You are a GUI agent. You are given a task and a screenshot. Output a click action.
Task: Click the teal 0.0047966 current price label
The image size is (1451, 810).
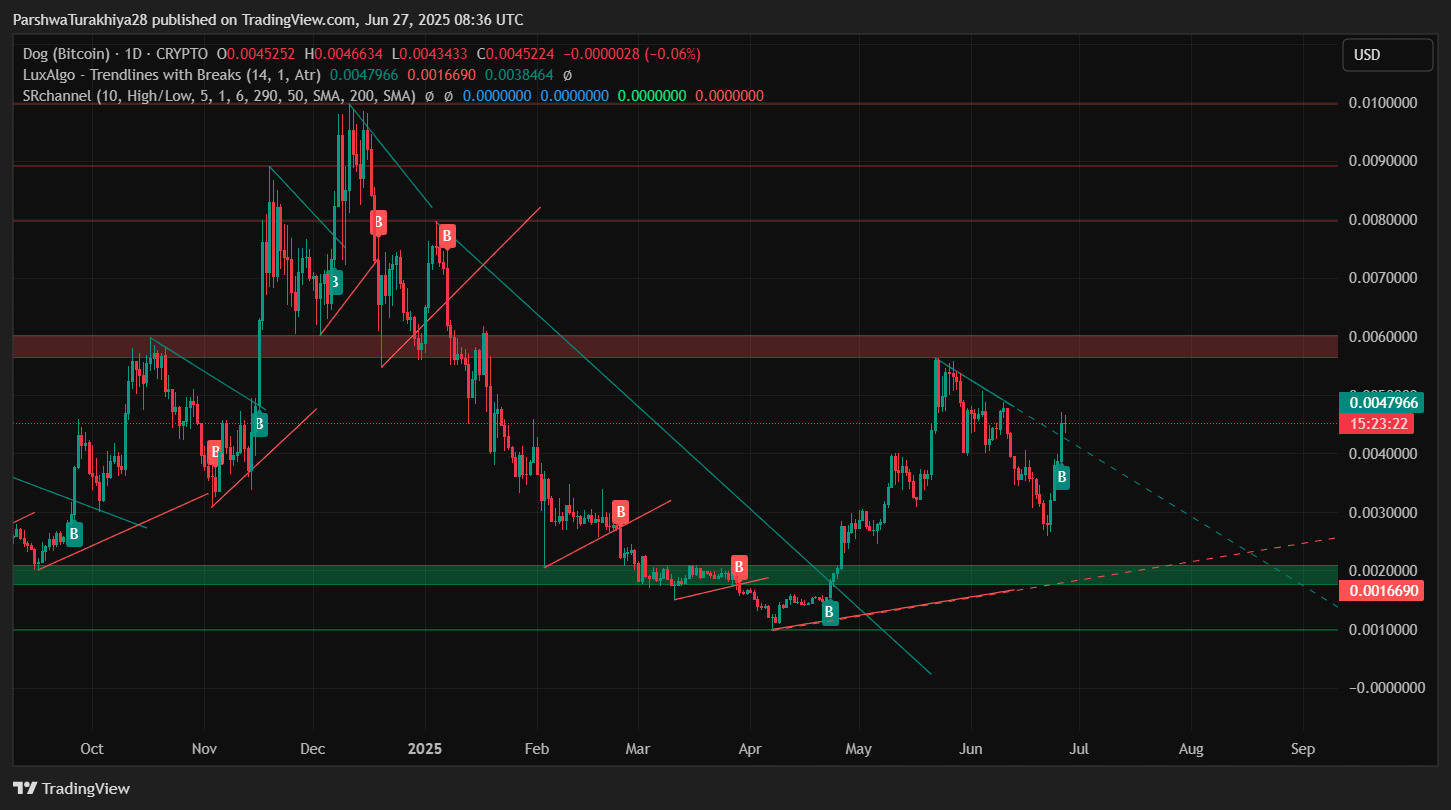[x=1386, y=402]
